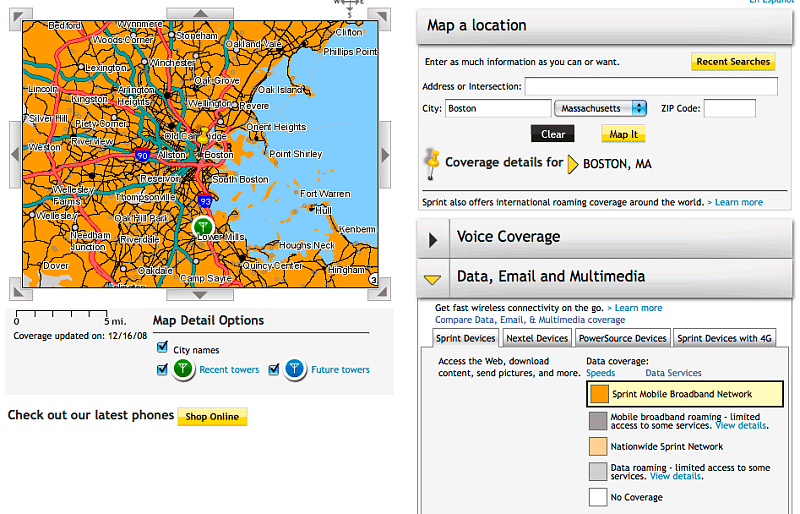The image size is (800, 514).
Task: Open View details for mobile broadband roaming
Action: (741, 426)
